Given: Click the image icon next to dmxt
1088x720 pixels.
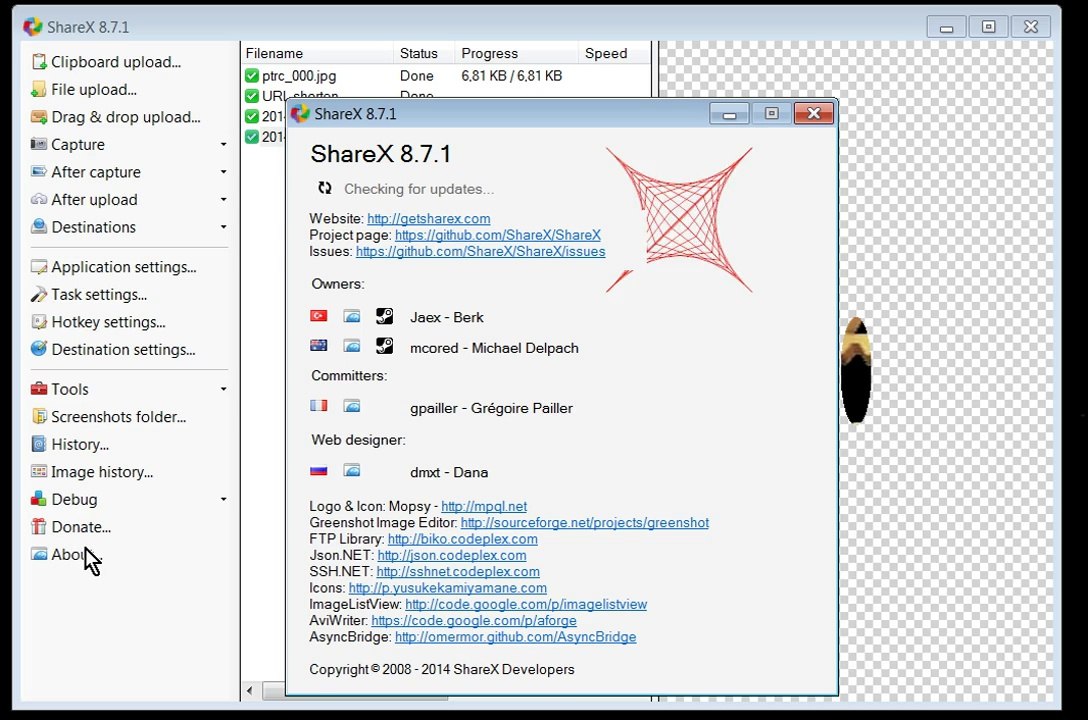Looking at the screenshot, I should tap(352, 471).
